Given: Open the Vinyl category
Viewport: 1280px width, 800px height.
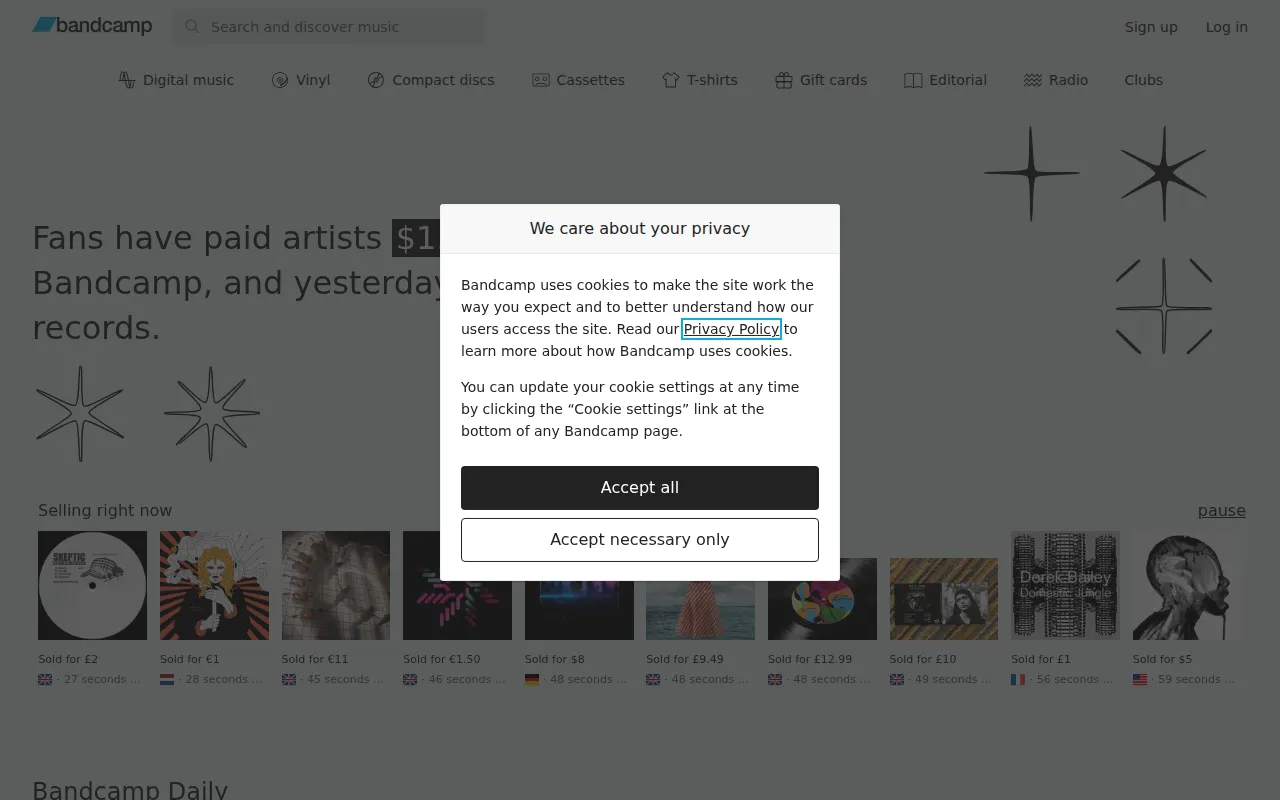Looking at the screenshot, I should pos(301,80).
